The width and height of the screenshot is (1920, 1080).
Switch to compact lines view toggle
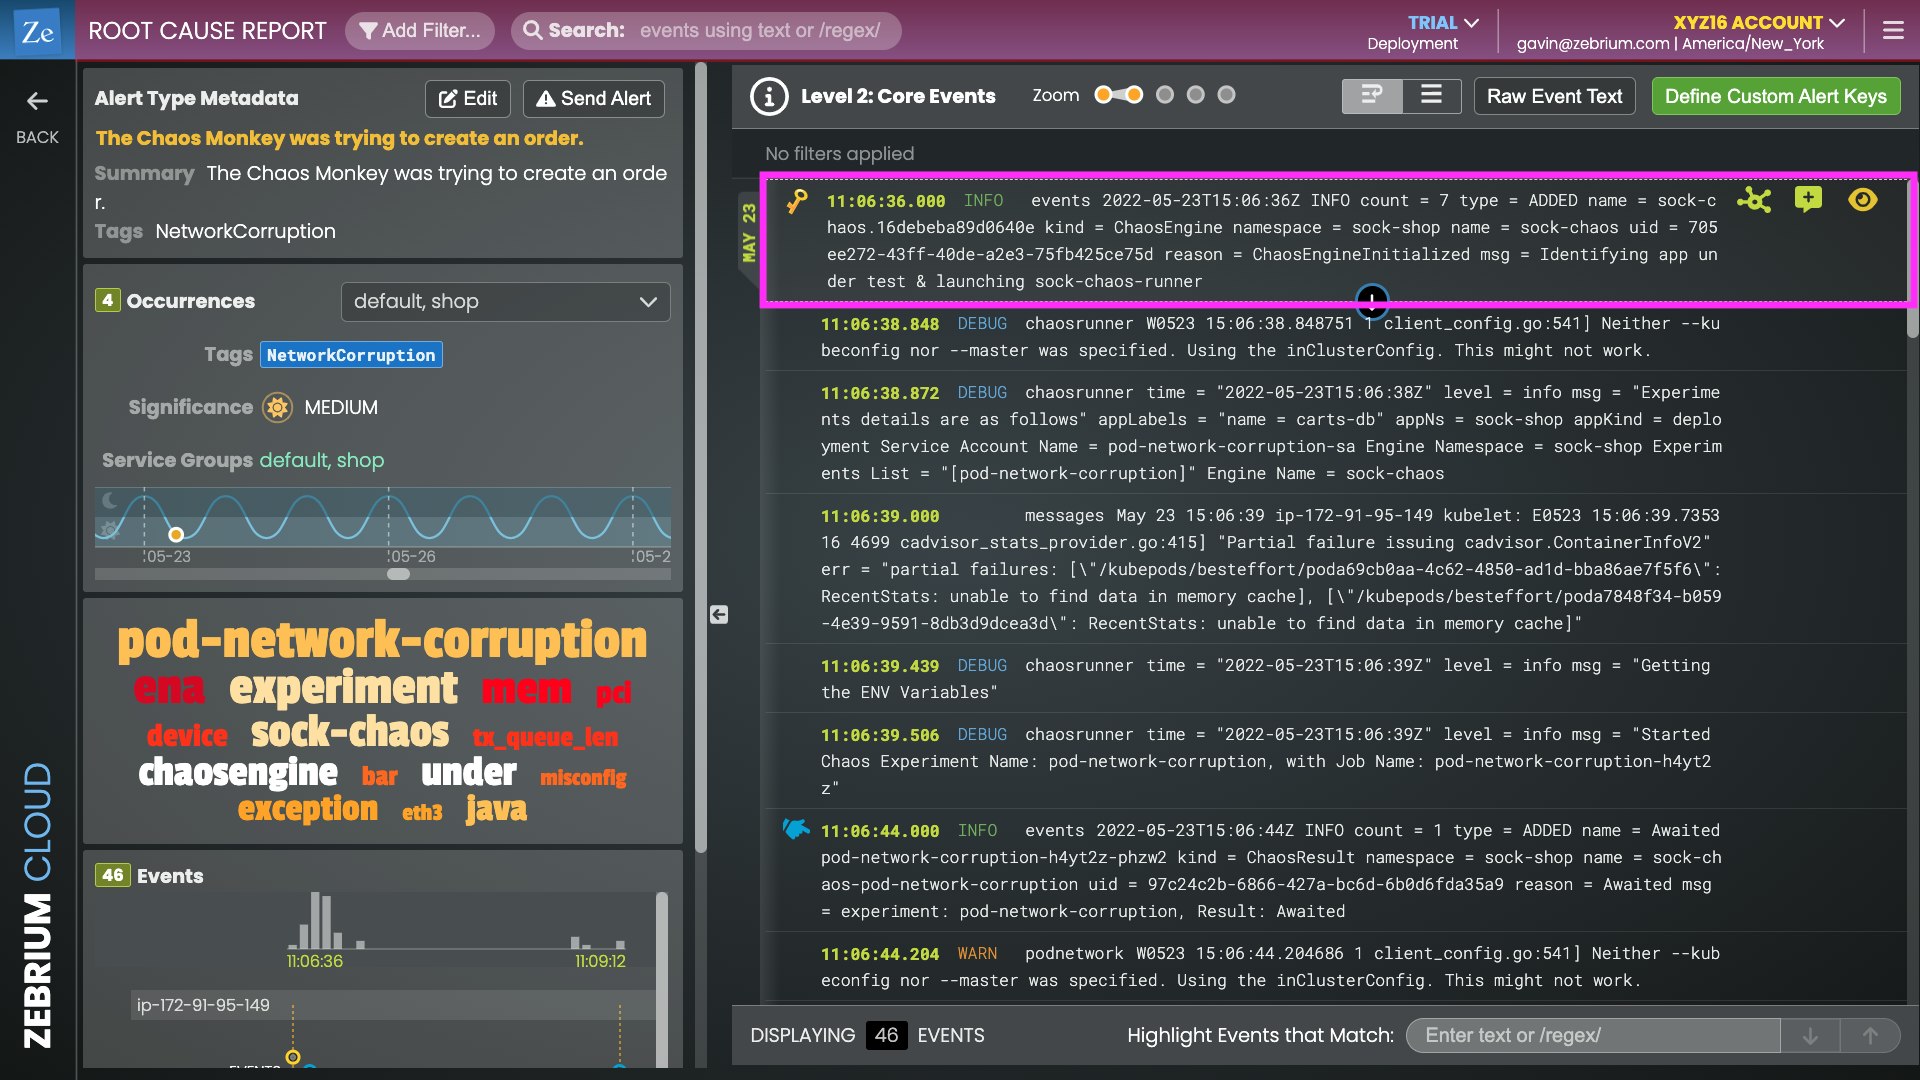pyautogui.click(x=1431, y=96)
